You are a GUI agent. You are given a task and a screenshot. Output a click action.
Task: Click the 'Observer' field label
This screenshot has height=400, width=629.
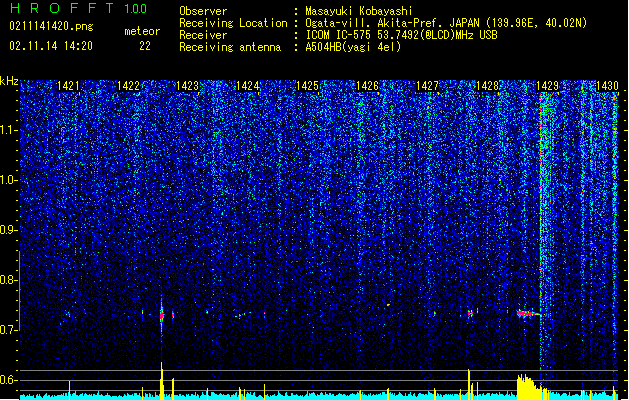point(203,11)
